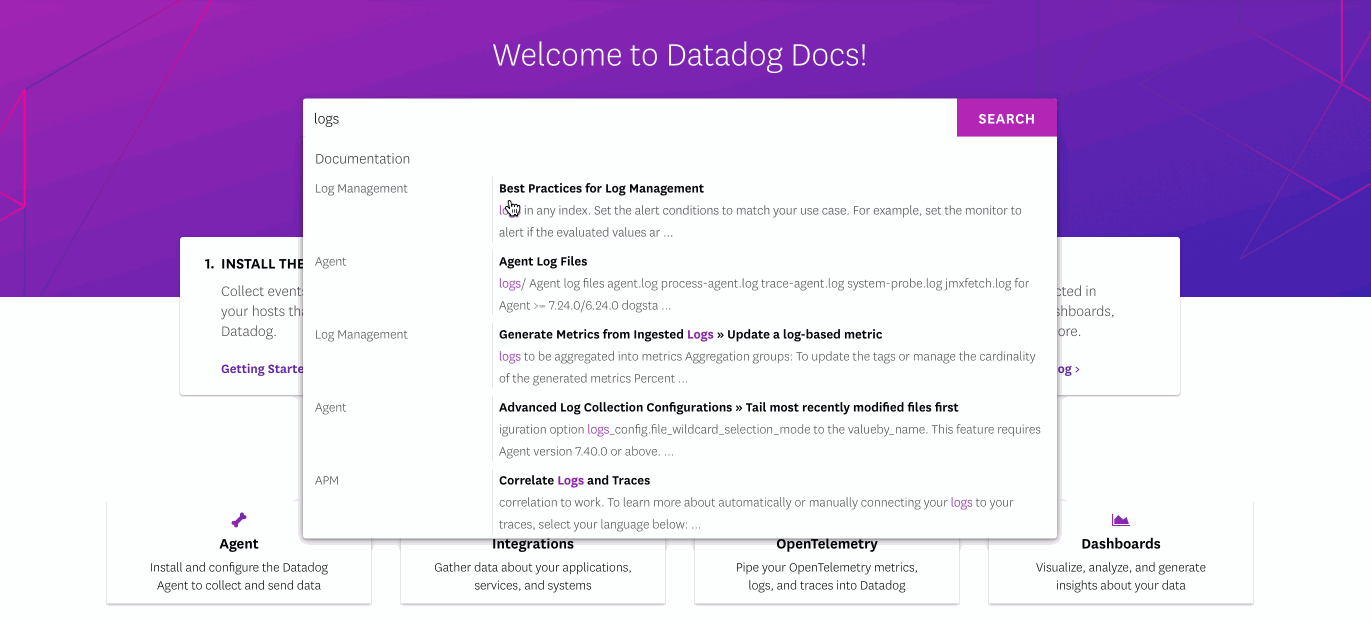Viewport: 1371px width, 622px height.
Task: Click snippet mentioning "logs_config.file_wildcard_selection_mode"
Action: click(x=770, y=440)
